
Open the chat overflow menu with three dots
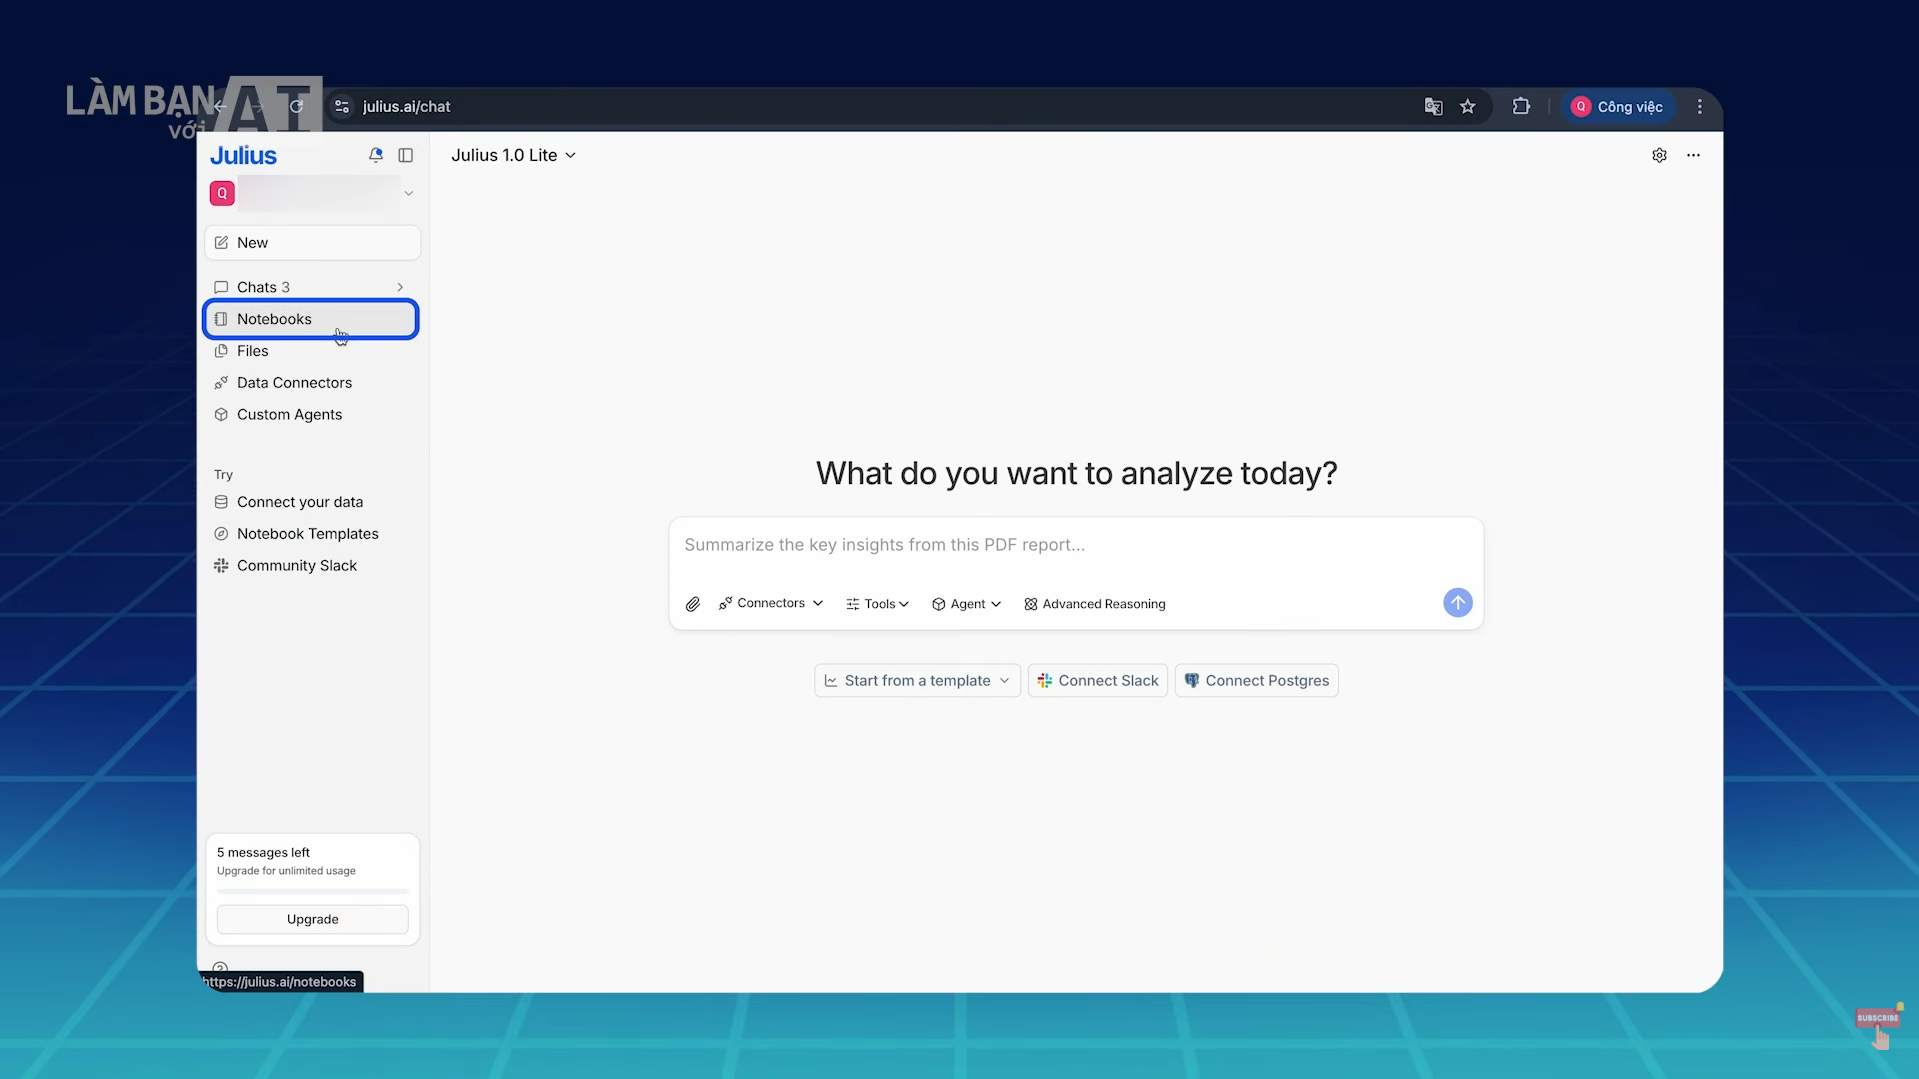coord(1694,155)
